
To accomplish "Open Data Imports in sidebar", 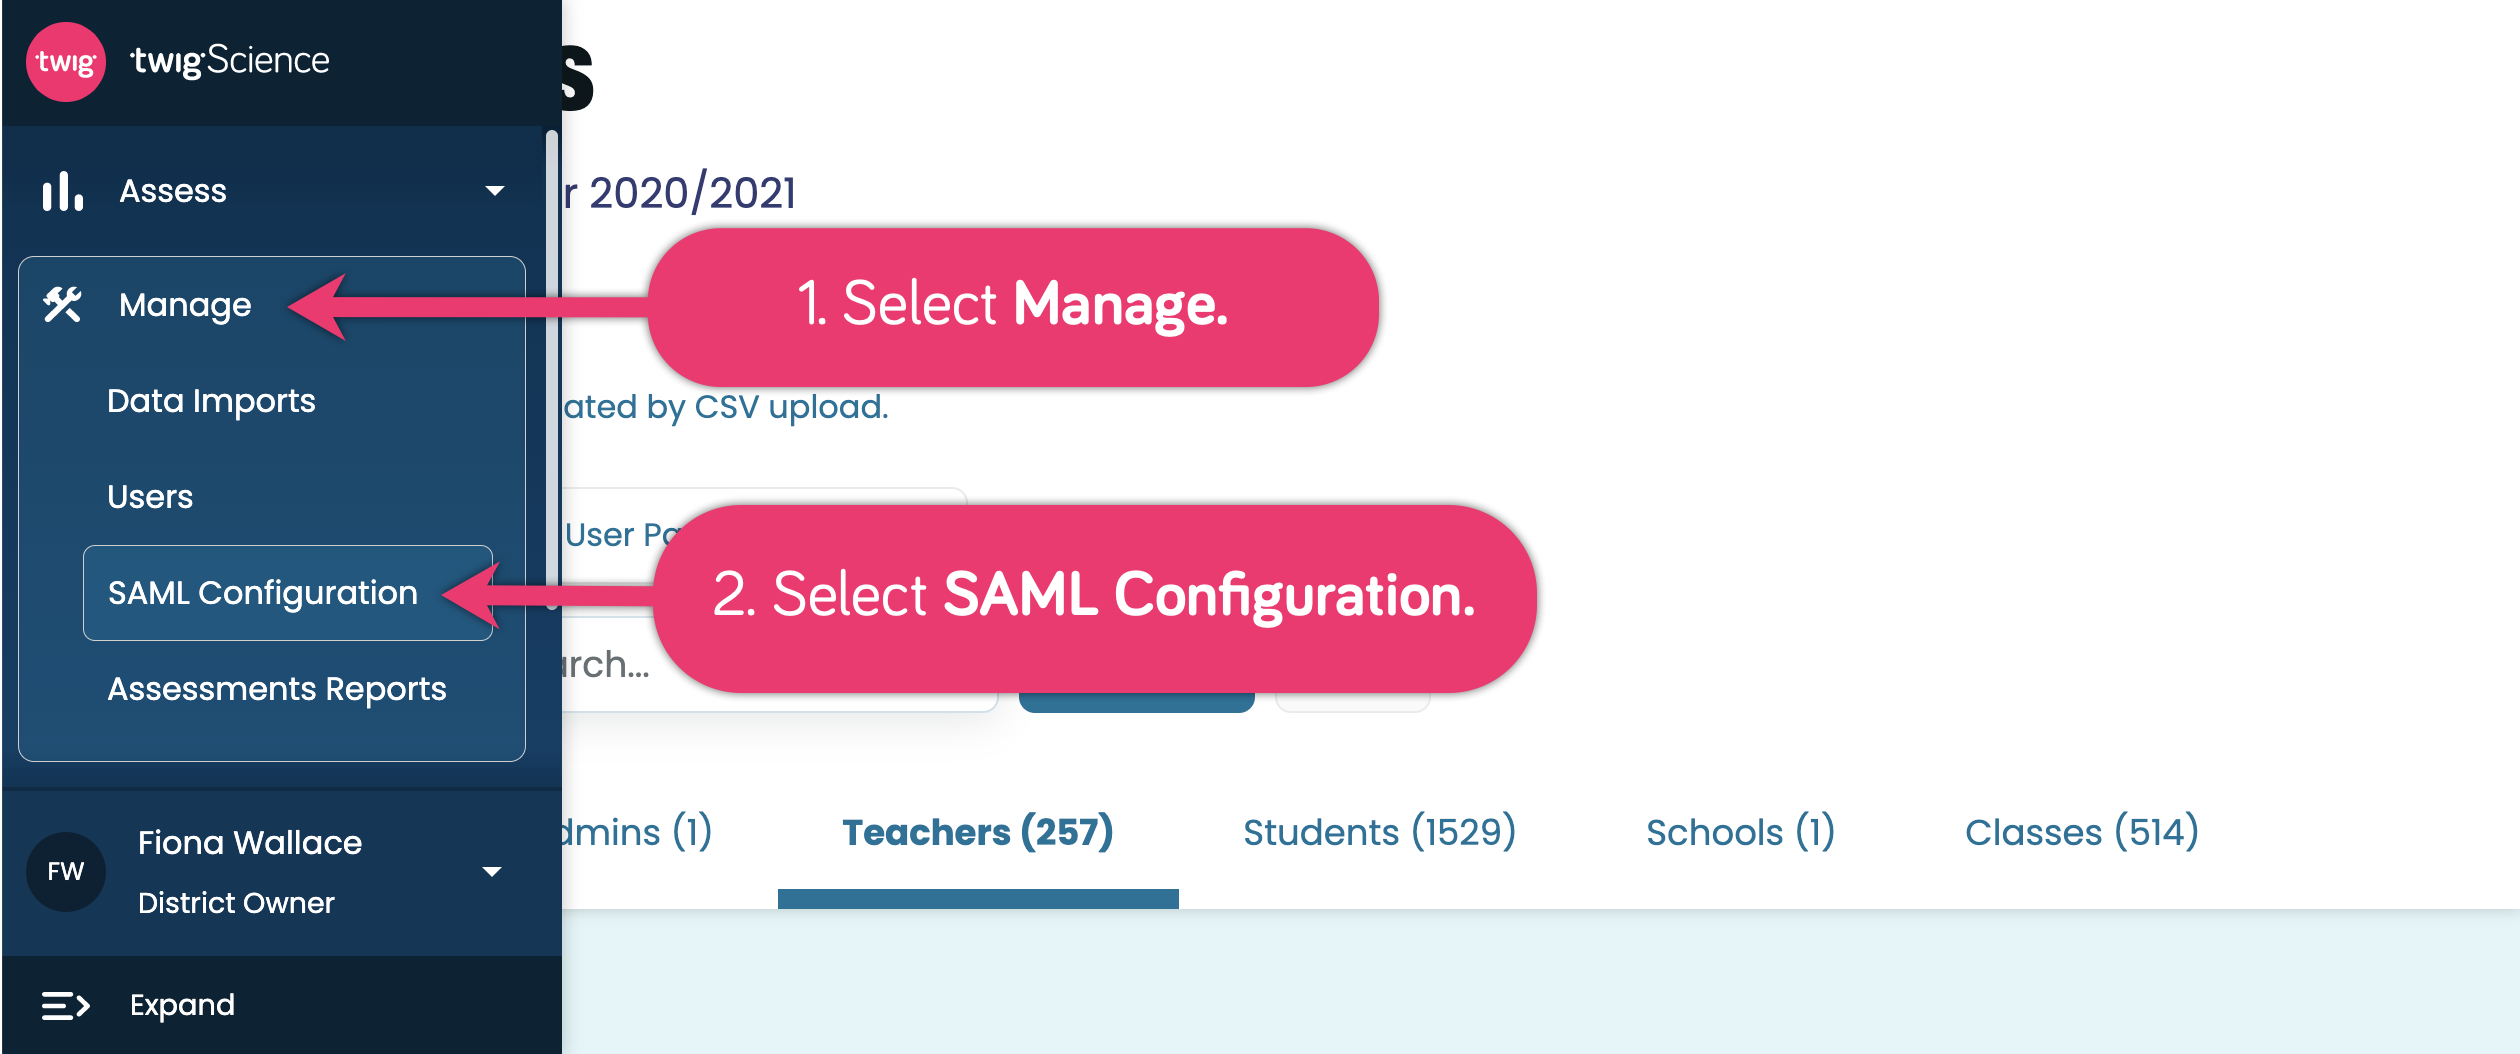I will pos(211,401).
